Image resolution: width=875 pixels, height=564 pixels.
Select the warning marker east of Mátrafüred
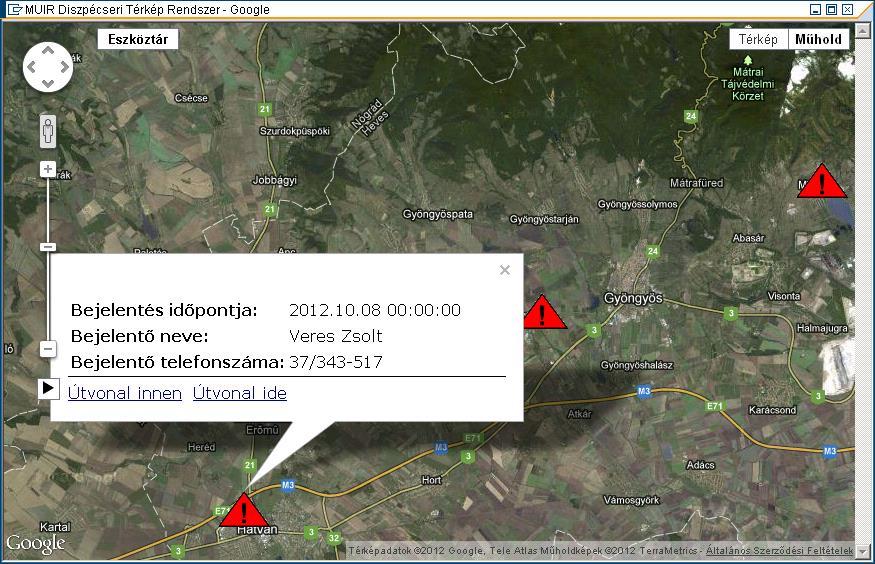coord(822,181)
